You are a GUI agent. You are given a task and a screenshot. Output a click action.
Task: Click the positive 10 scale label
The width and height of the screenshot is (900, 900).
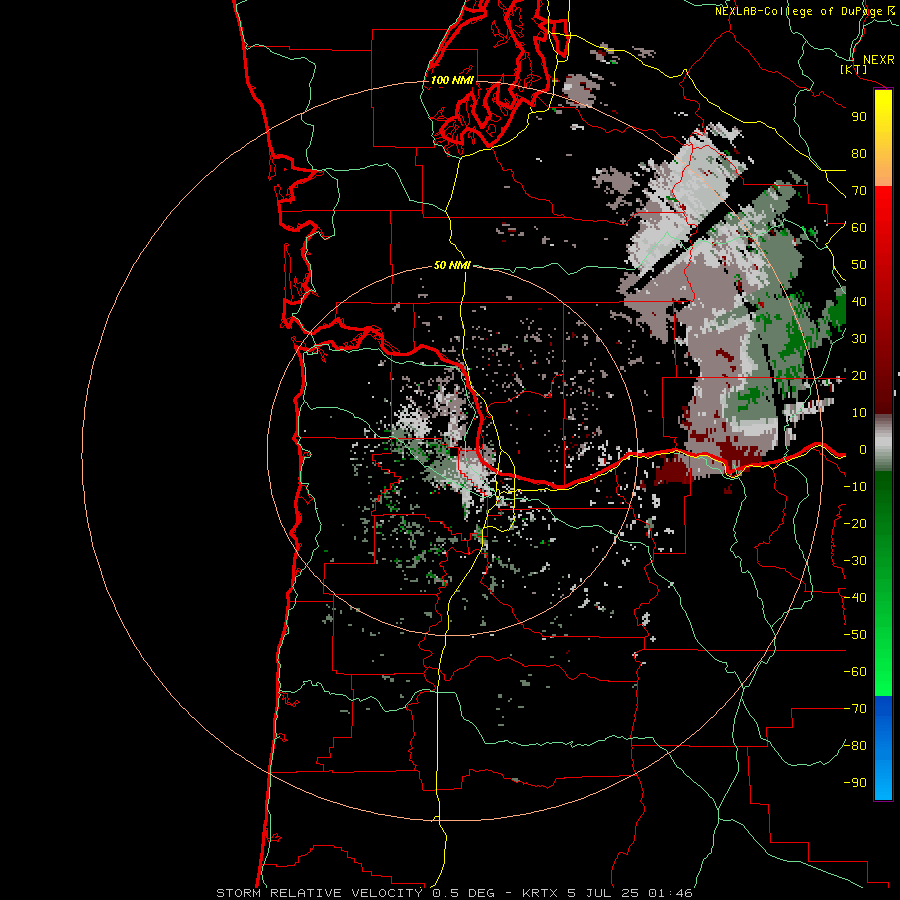(859, 413)
